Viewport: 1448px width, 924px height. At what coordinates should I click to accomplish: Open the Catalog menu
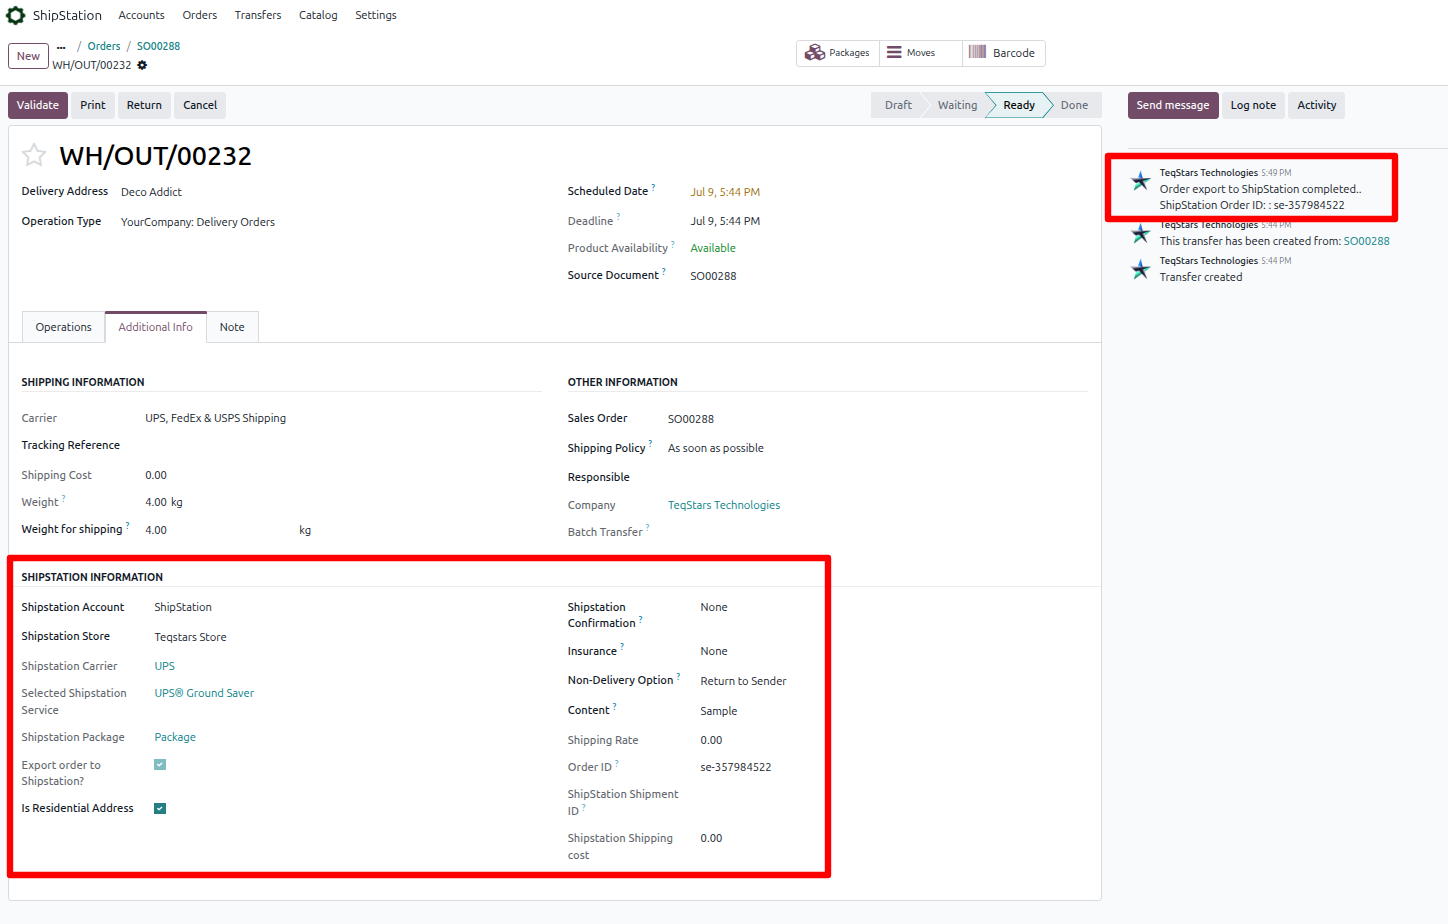click(x=318, y=15)
